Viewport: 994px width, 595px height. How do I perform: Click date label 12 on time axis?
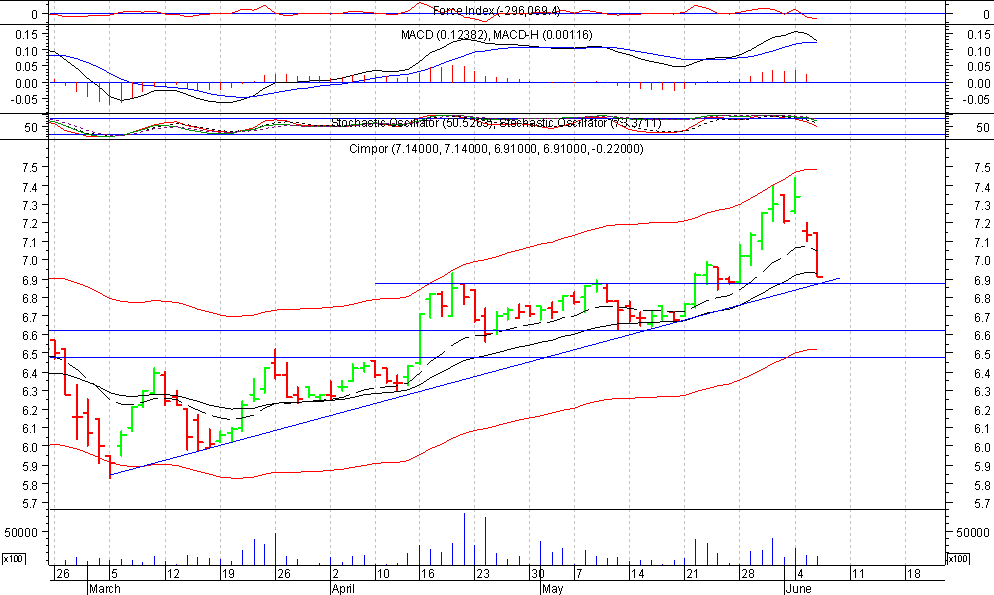click(173, 573)
